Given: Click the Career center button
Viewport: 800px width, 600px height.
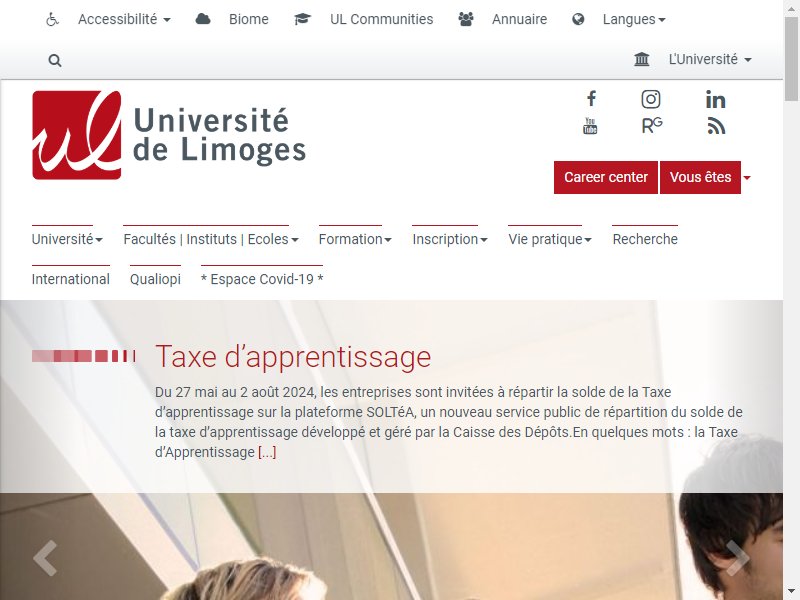Looking at the screenshot, I should click(606, 178).
